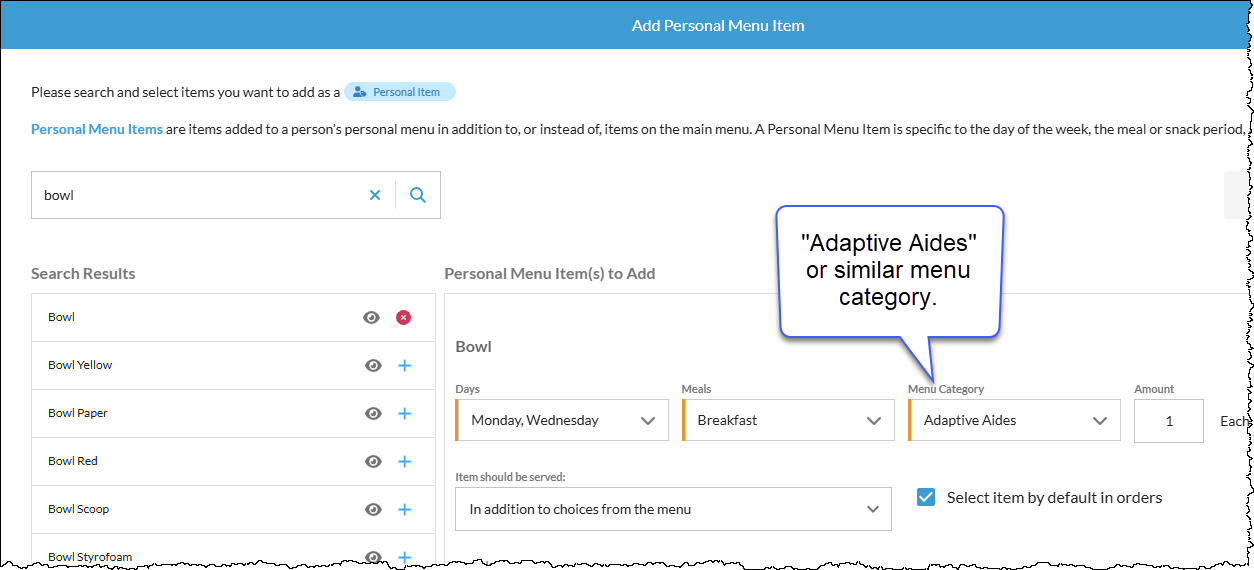Follow the Personal Menu Items link

click(x=96, y=129)
